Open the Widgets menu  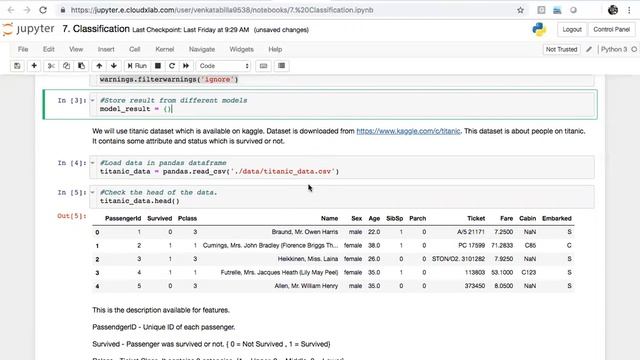pyautogui.click(x=241, y=49)
